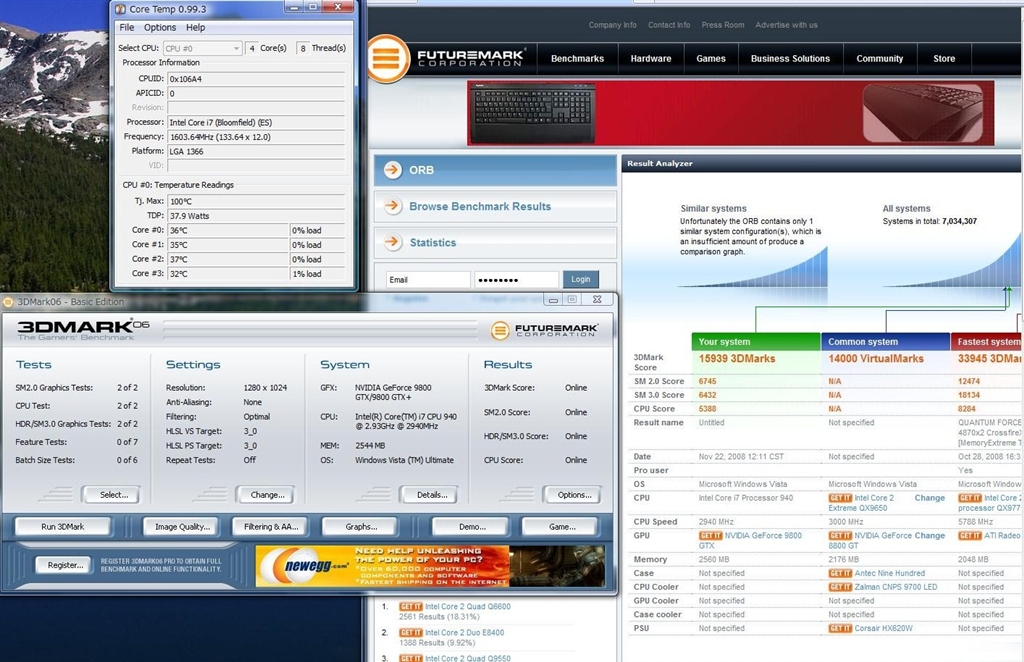The image size is (1024, 662).
Task: Click the Change... button under Settings
Action: pyautogui.click(x=267, y=495)
